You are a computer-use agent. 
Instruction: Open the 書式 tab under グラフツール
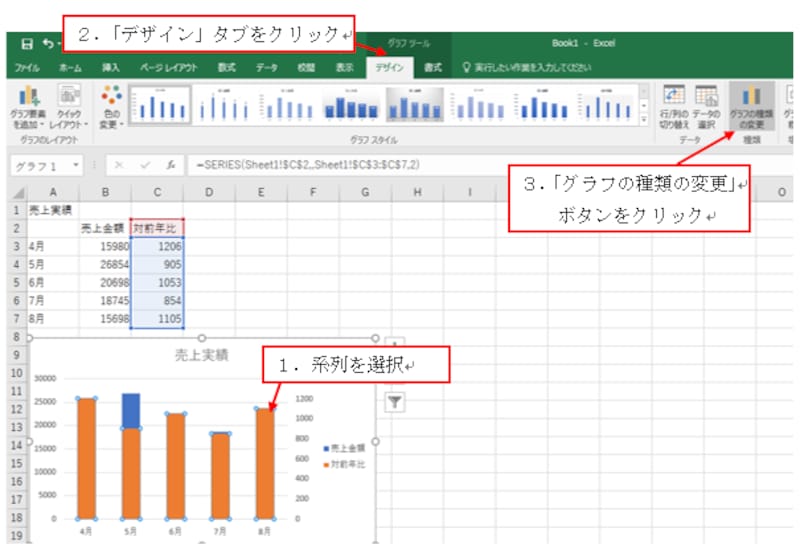(433, 67)
